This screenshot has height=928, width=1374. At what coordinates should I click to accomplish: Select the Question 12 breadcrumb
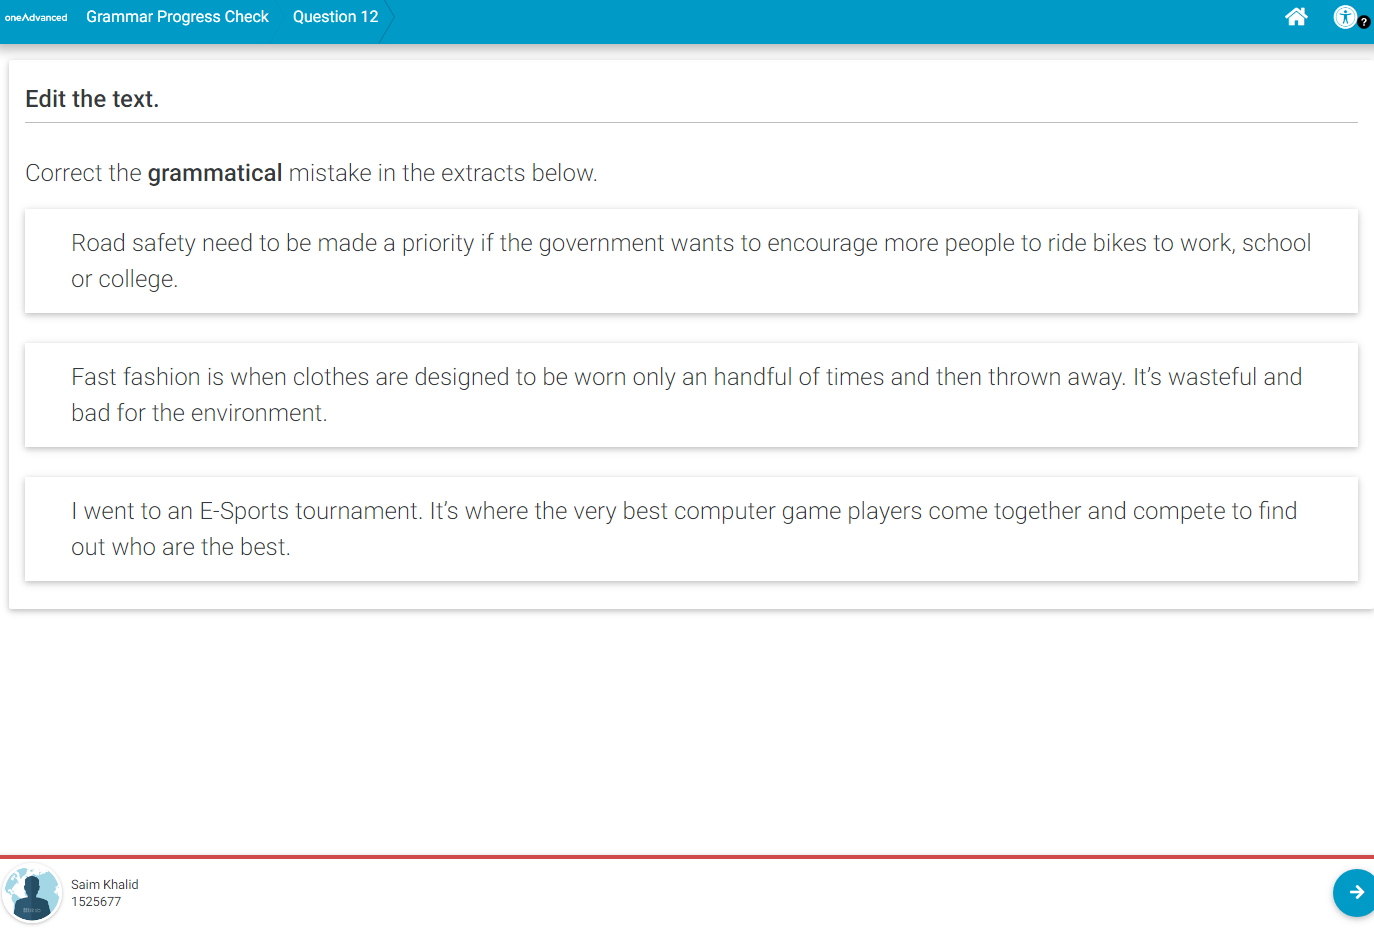(335, 17)
